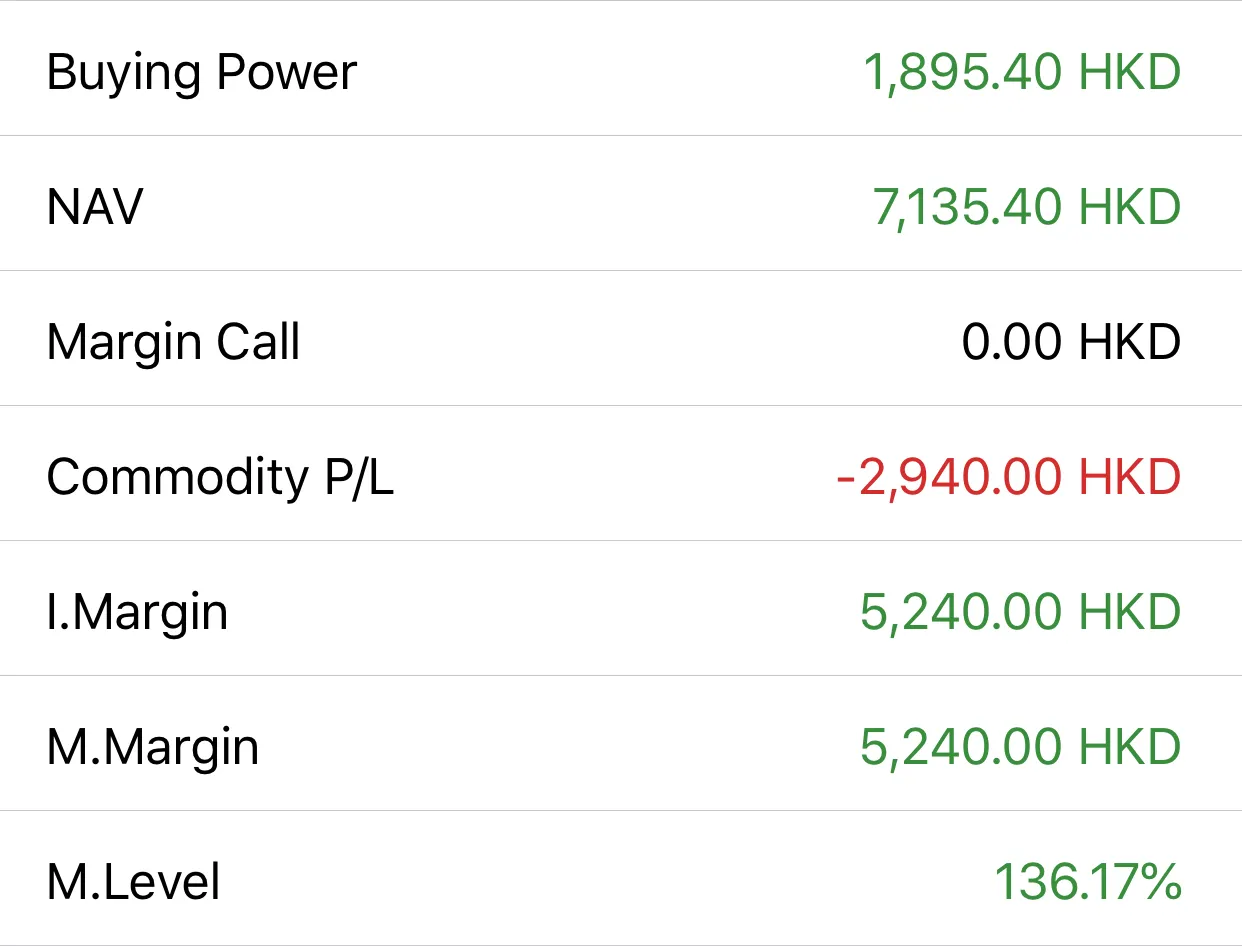Select the M.Level label

(133, 883)
